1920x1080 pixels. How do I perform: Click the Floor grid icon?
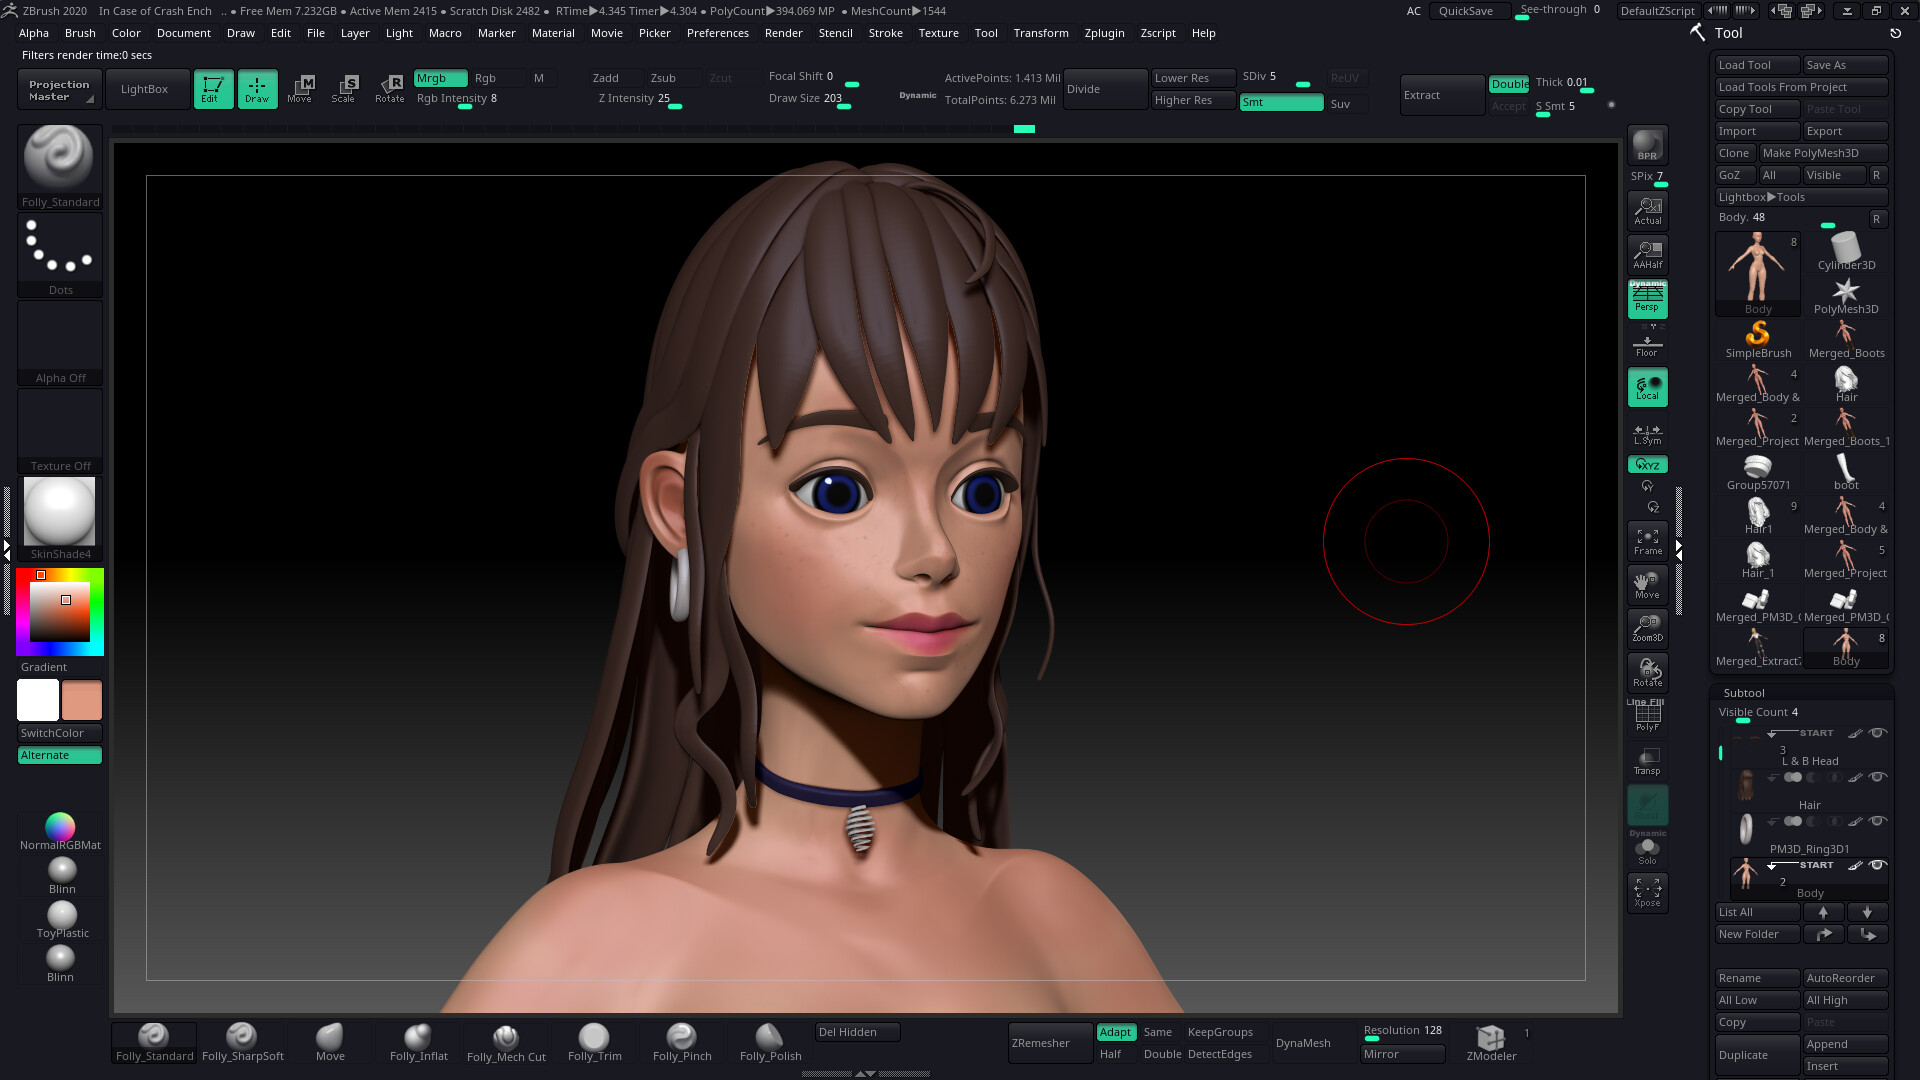(1647, 345)
